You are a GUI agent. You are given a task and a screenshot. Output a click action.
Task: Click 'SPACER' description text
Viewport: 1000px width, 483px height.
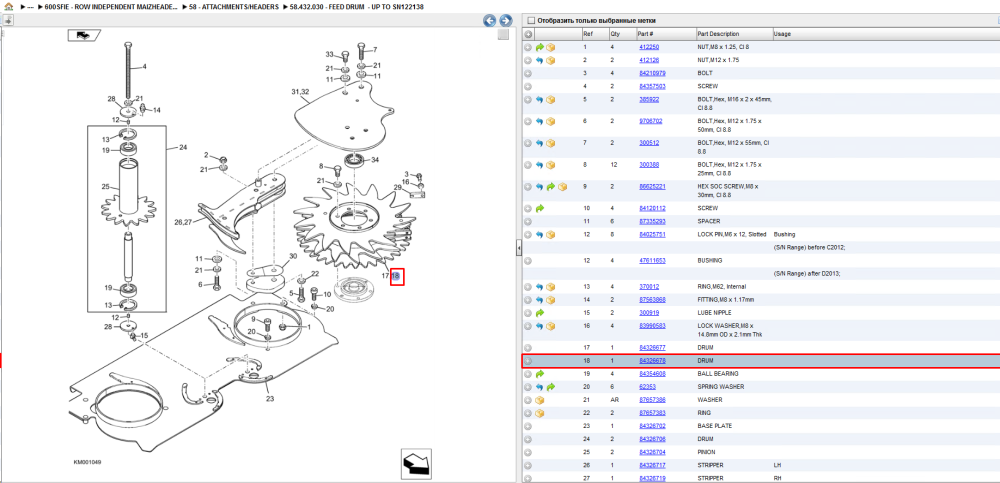coord(709,221)
